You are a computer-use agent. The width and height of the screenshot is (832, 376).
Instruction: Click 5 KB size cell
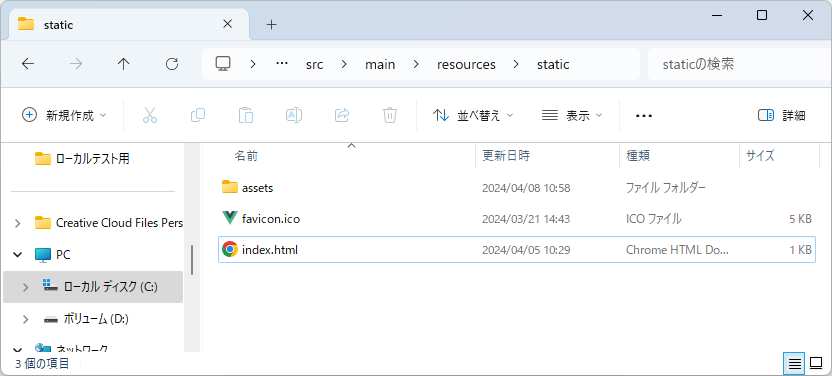tap(801, 218)
